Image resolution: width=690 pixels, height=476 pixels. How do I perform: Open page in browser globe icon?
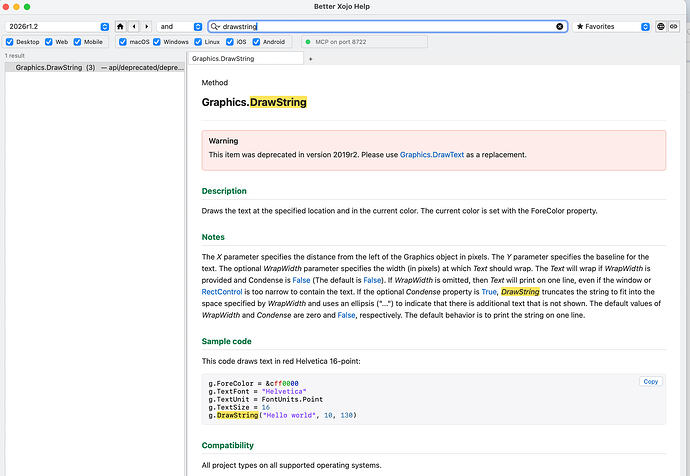(x=661, y=26)
